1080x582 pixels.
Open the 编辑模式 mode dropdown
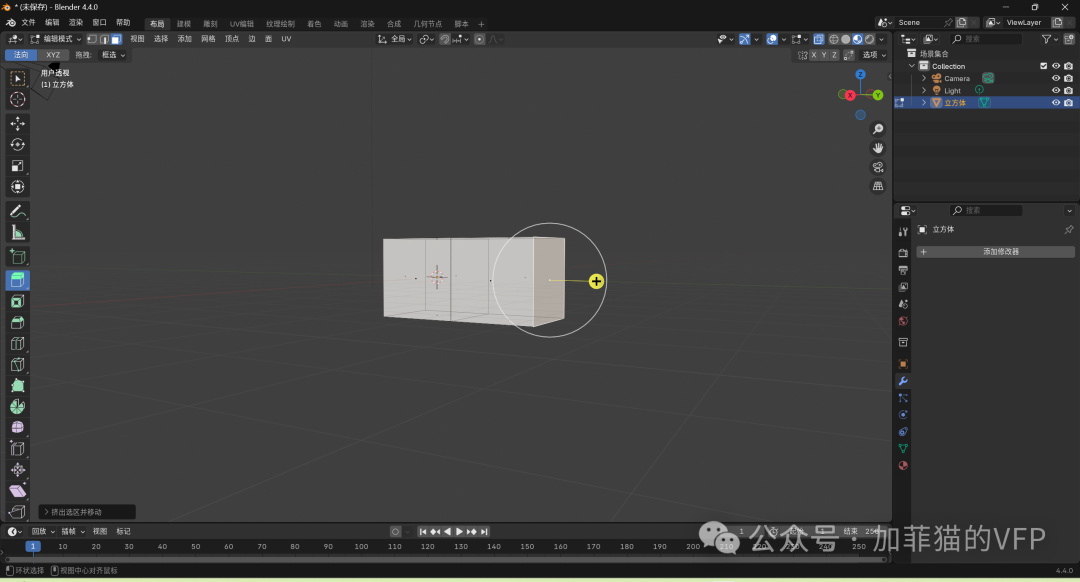[x=55, y=39]
